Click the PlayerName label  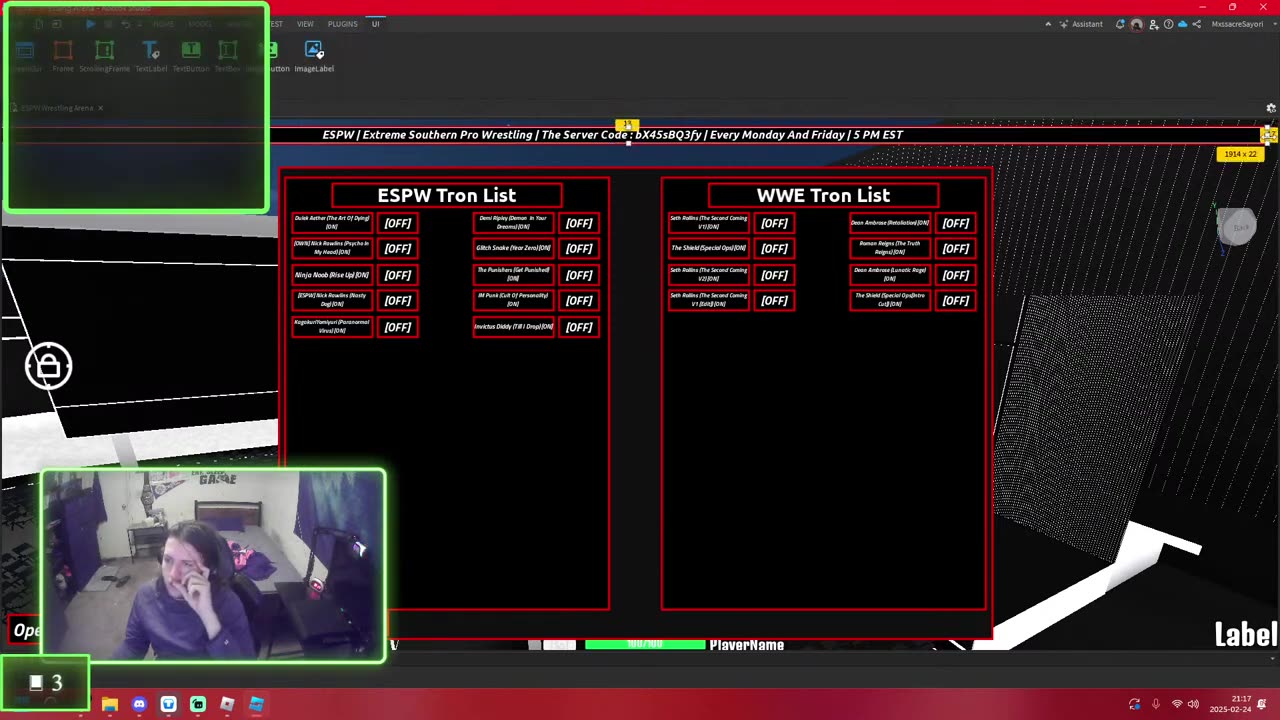(746, 645)
